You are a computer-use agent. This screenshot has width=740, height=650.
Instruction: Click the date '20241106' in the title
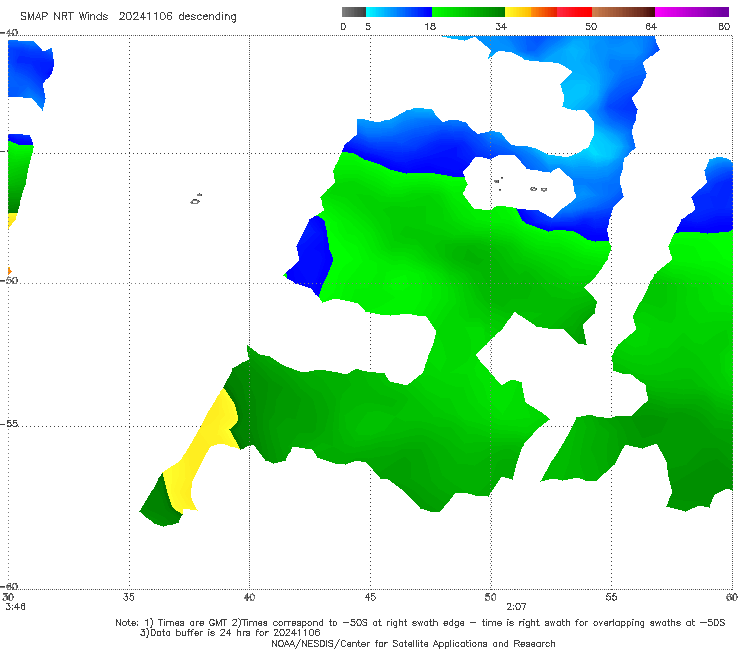coord(146,17)
